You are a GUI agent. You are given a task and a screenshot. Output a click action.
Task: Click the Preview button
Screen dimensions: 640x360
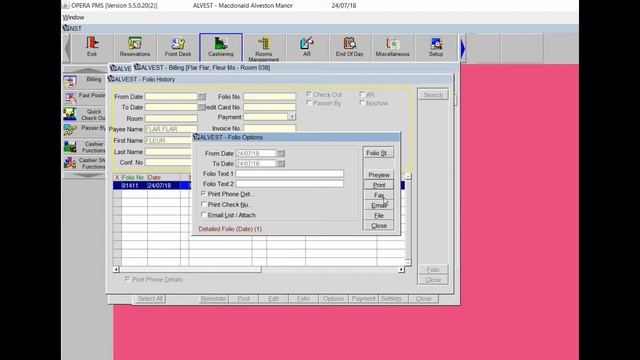[x=378, y=175]
